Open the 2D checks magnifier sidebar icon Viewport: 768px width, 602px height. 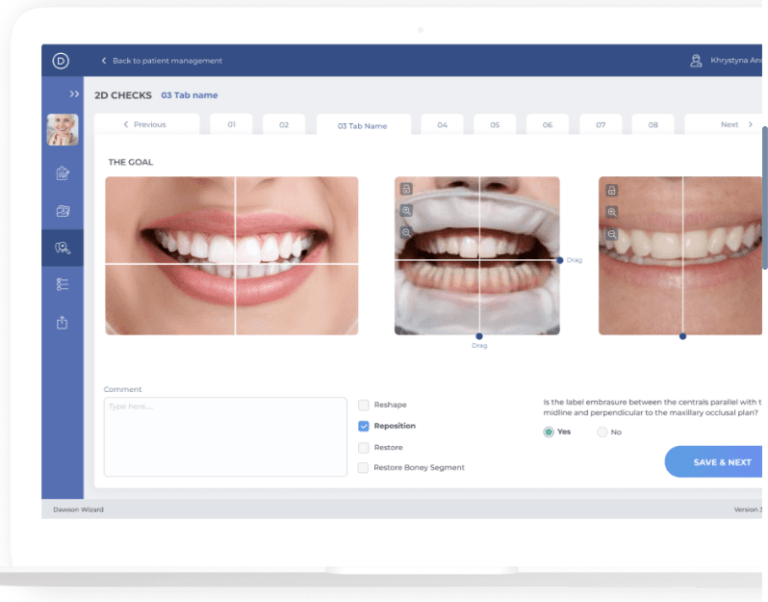click(62, 247)
